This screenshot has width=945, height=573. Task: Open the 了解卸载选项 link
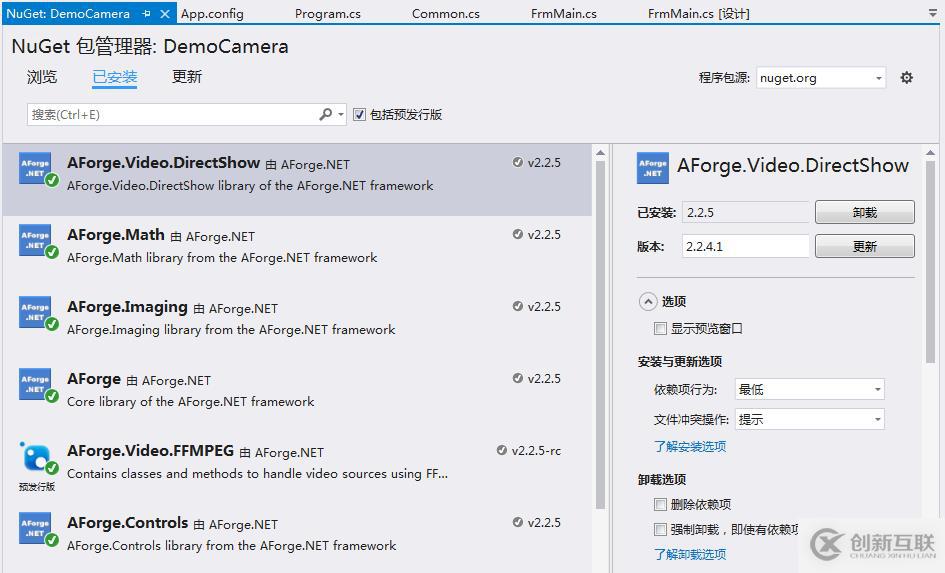[x=690, y=554]
